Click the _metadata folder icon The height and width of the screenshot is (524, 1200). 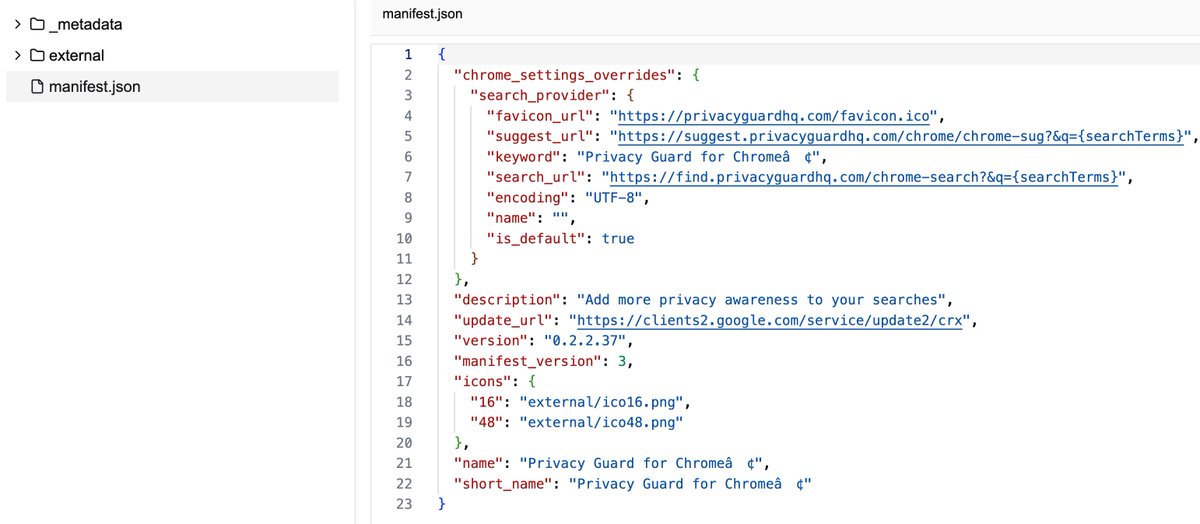tap(37, 24)
